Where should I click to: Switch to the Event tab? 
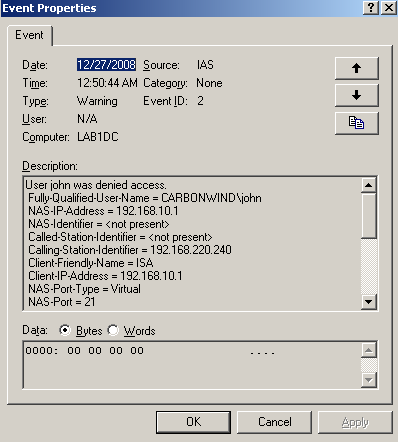[29, 35]
